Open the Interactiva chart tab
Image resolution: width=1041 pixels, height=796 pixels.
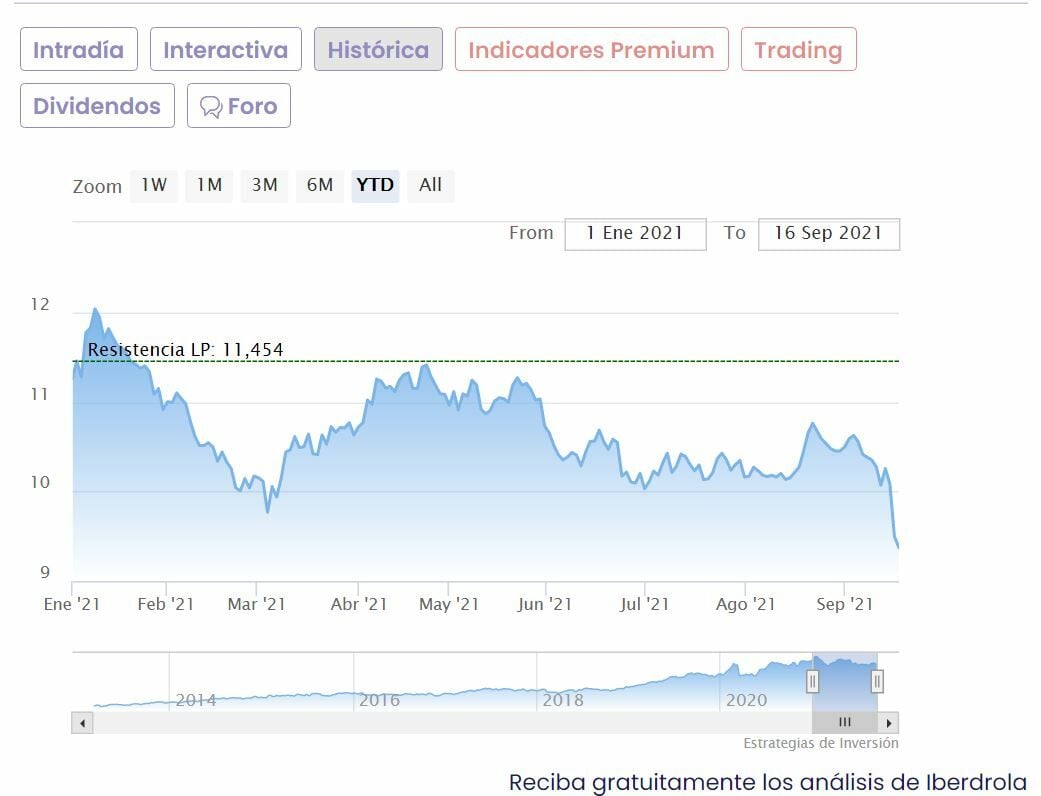[x=225, y=50]
